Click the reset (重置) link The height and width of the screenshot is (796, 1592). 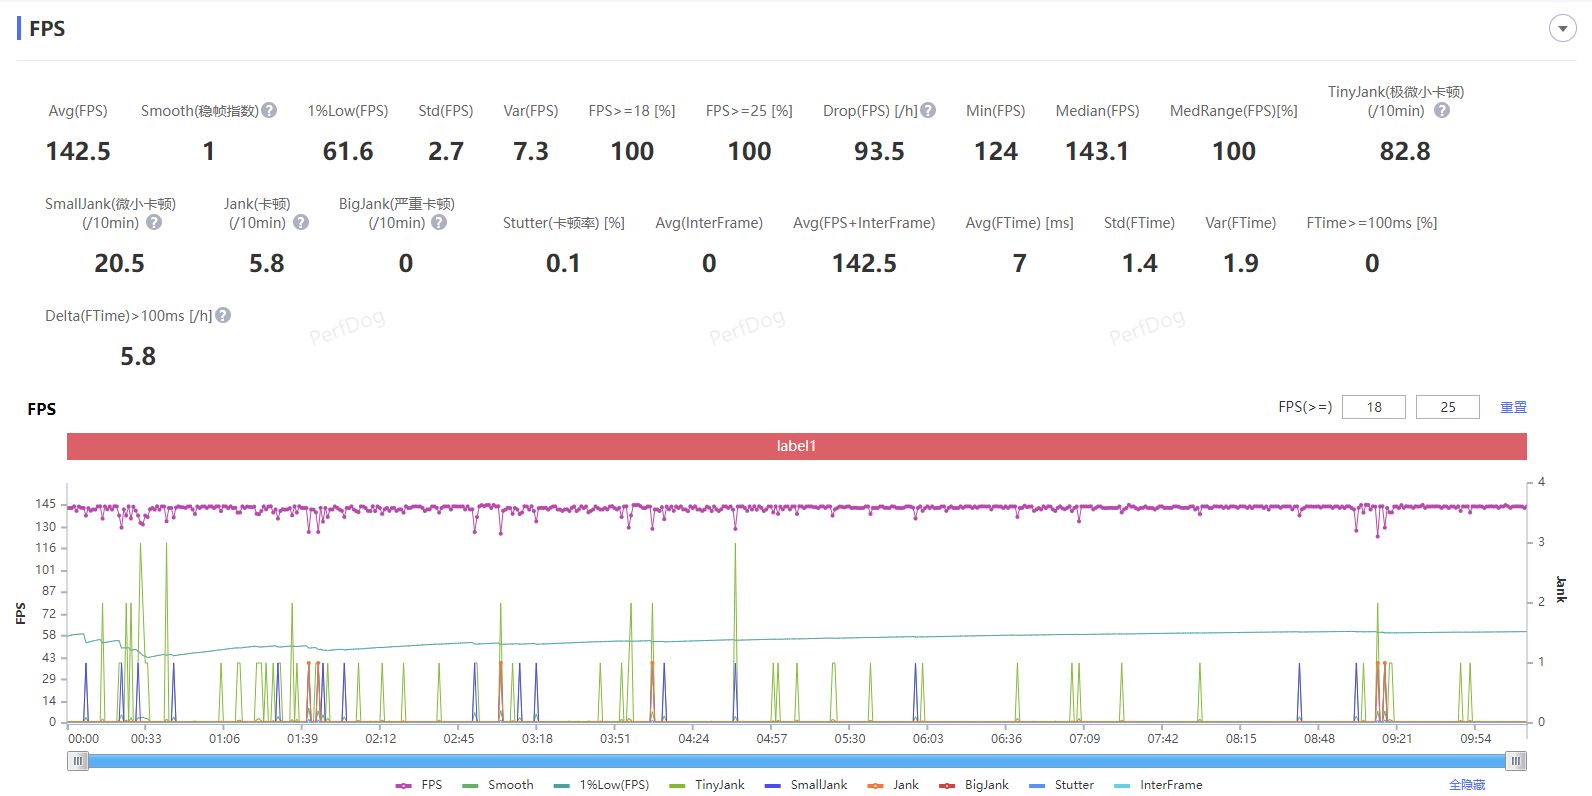tap(1513, 407)
